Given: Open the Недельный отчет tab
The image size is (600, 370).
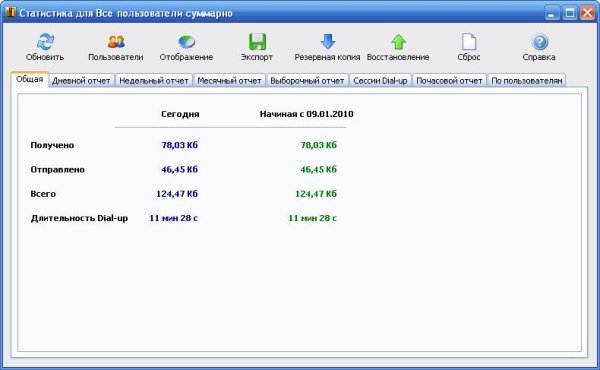Looking at the screenshot, I should (154, 81).
